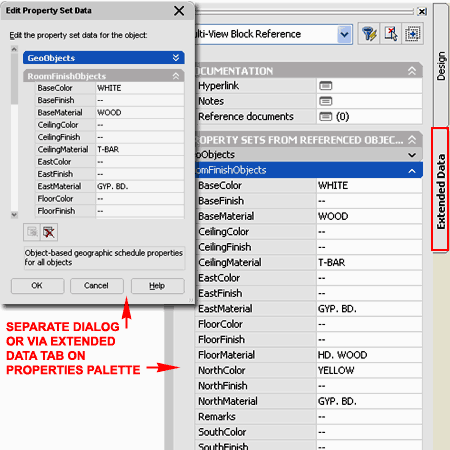Click the Help button

[x=157, y=286]
